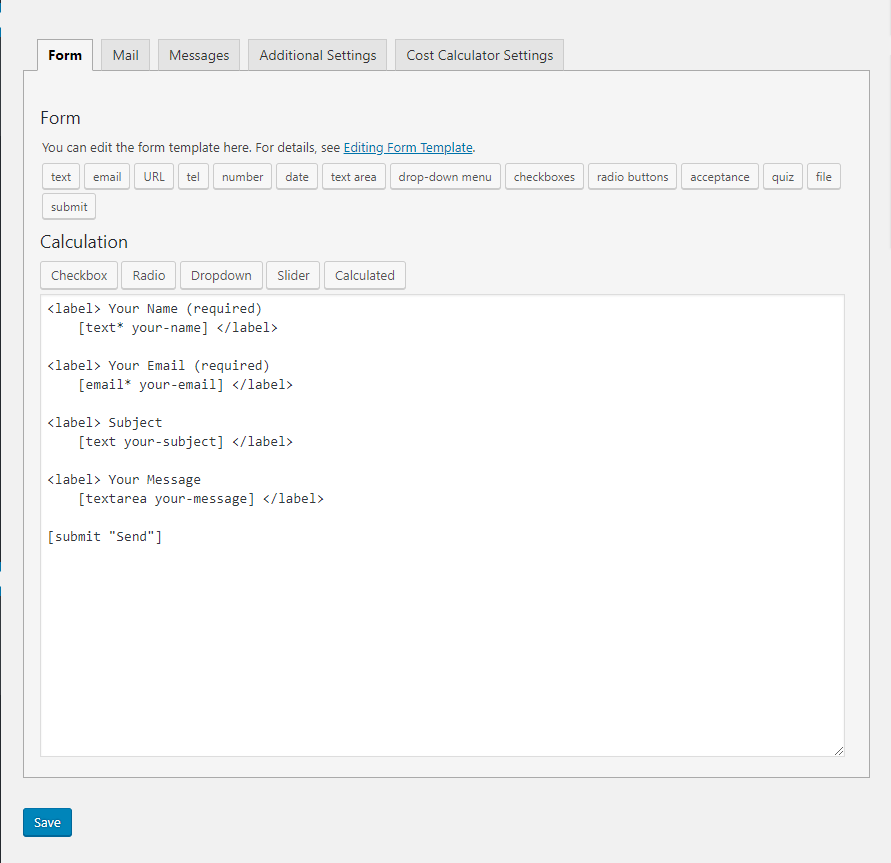The width and height of the screenshot is (891, 863).
Task: Click the "<label> Your Message" line
Action: (124, 480)
